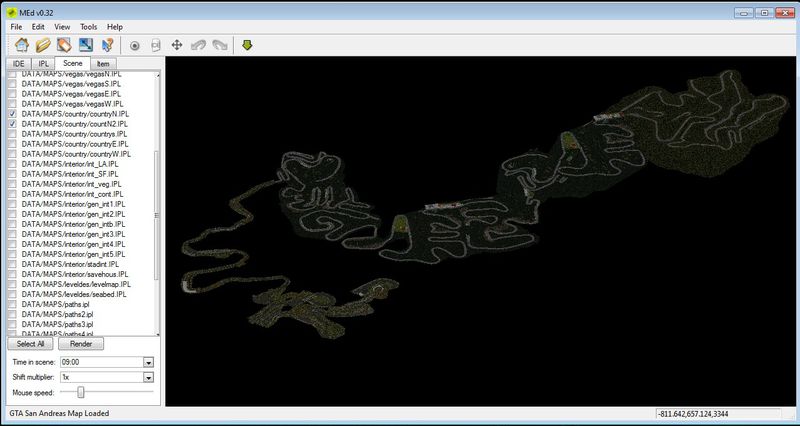This screenshot has height=426, width=800.
Task: Select the four-arrow move tool
Action: 177,45
